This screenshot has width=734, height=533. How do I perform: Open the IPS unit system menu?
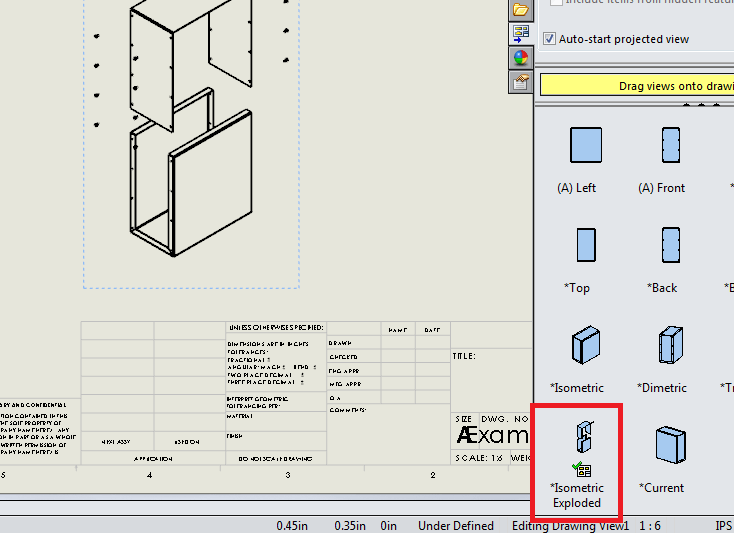click(723, 526)
